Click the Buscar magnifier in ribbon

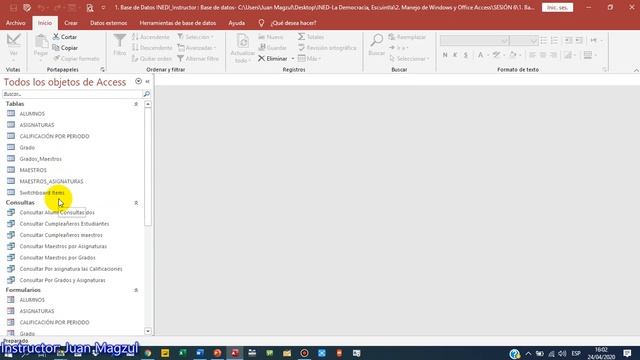point(376,41)
